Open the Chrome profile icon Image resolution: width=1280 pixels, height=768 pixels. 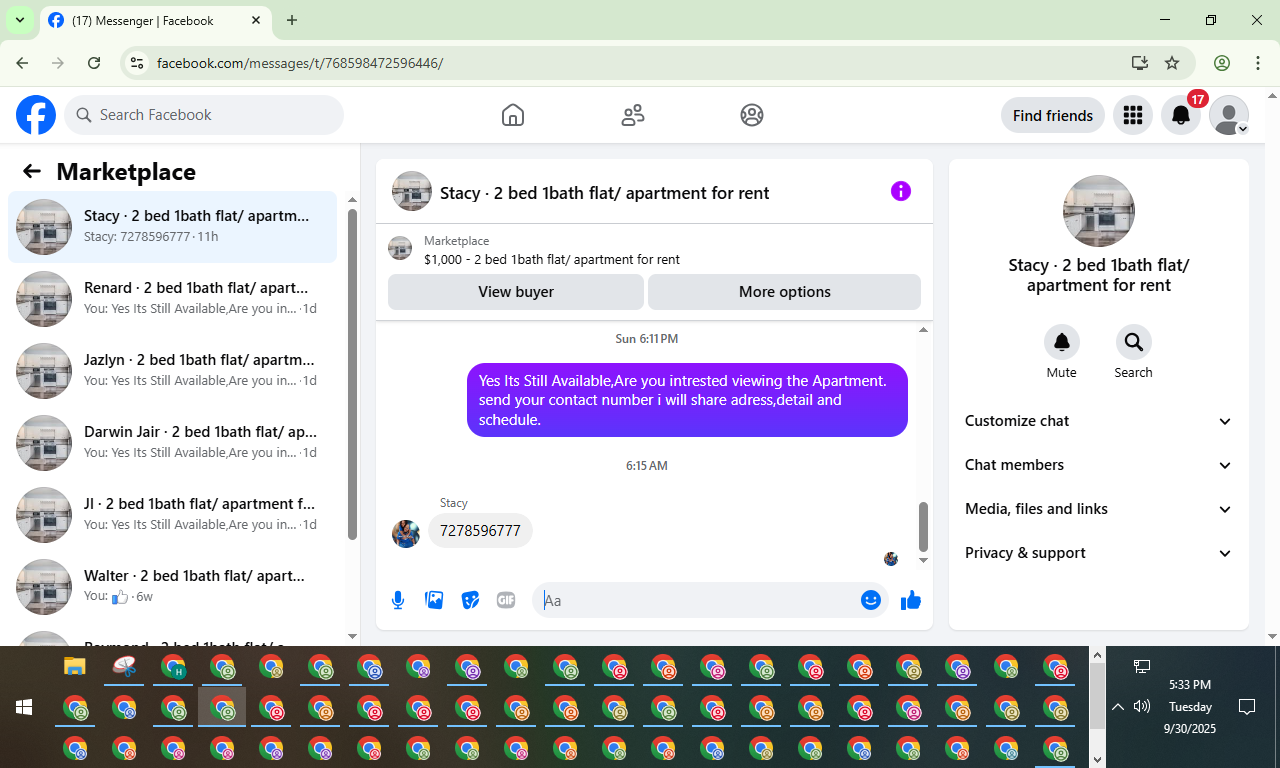click(1222, 63)
